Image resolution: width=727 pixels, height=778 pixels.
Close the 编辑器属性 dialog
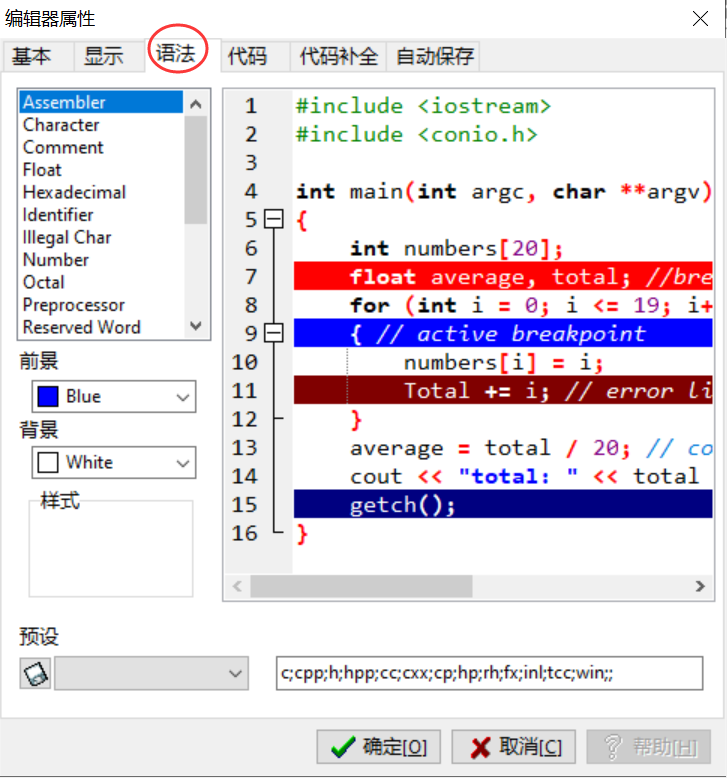click(x=700, y=19)
